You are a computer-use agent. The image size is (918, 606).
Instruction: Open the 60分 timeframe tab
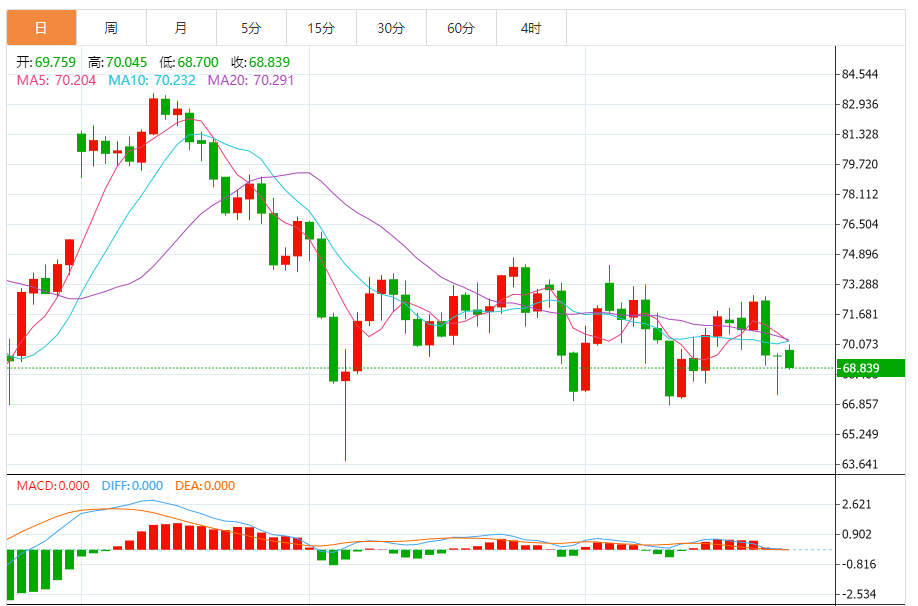pos(461,28)
